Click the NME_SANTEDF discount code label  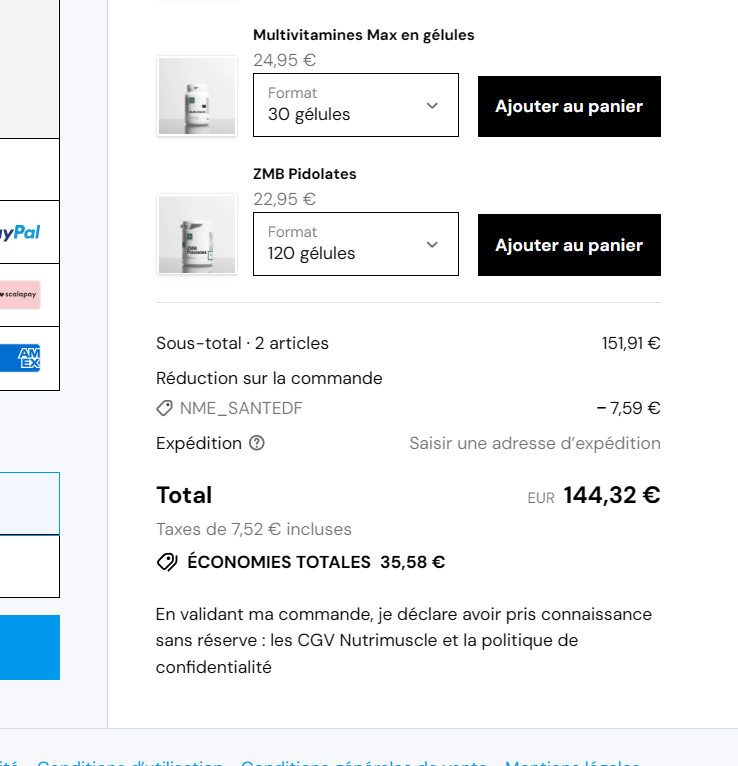[x=241, y=408]
